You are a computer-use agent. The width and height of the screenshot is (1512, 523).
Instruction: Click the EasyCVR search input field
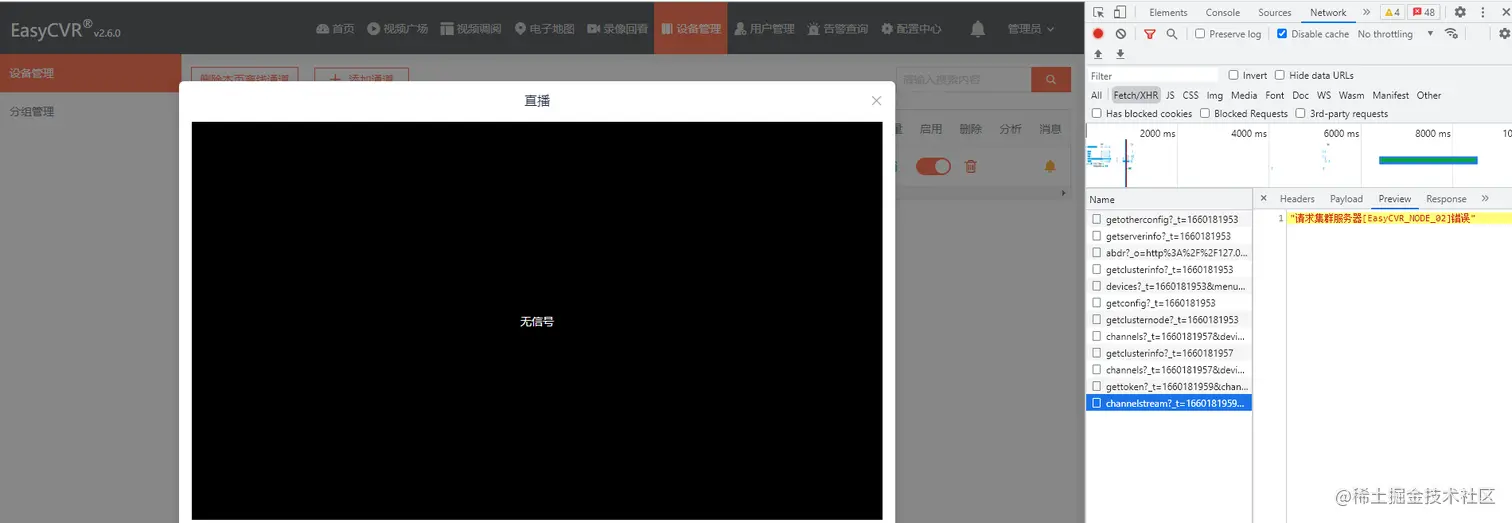[963, 80]
